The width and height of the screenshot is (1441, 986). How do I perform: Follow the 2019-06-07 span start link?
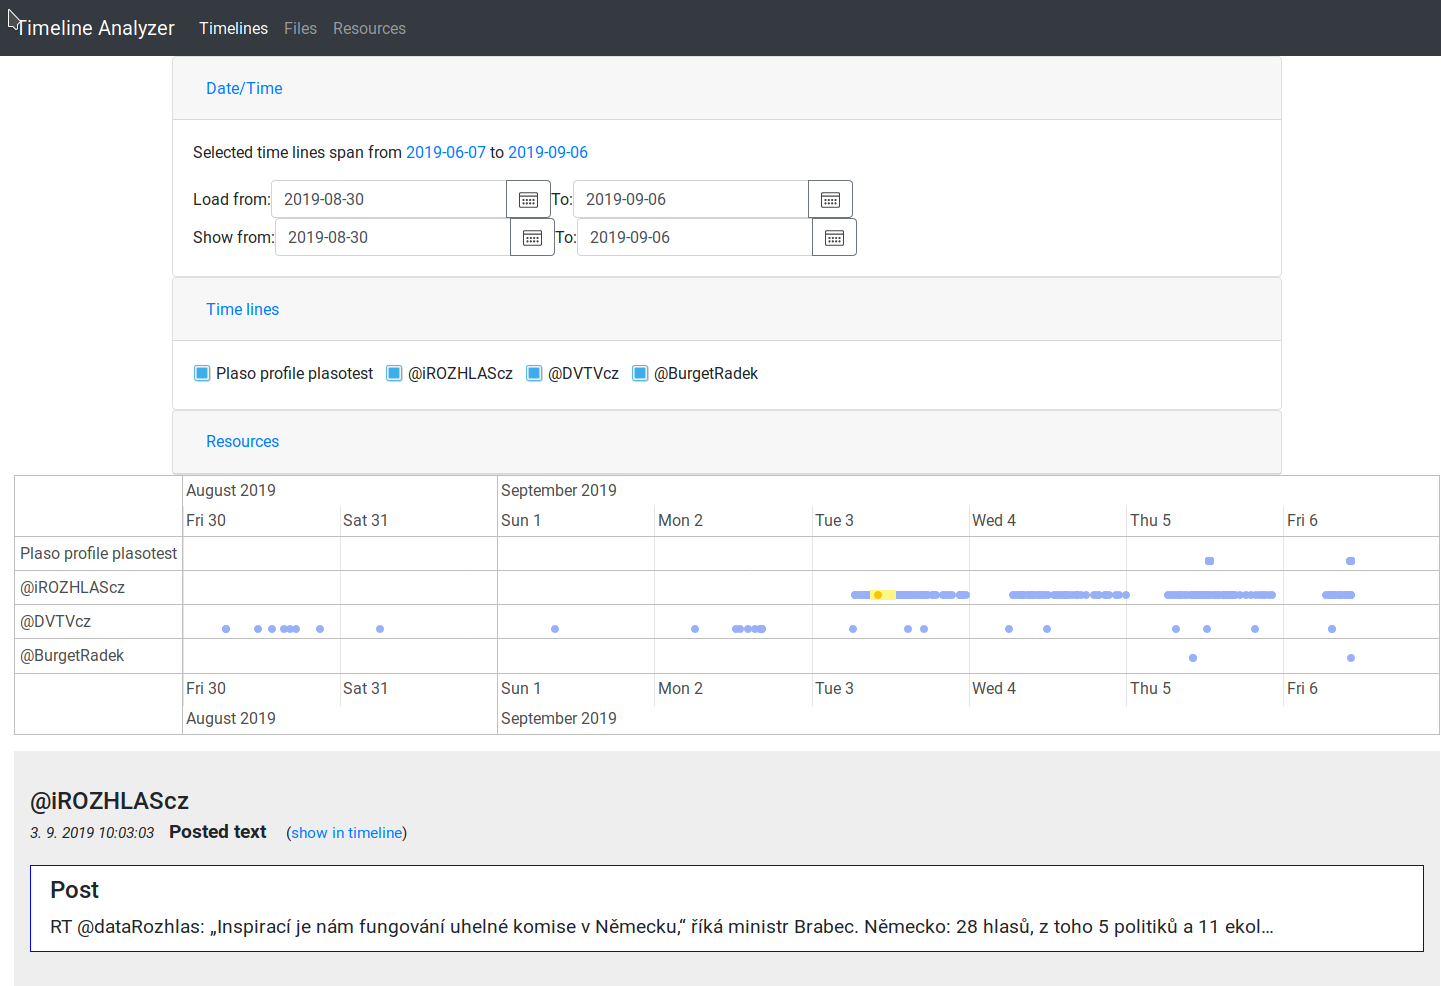(x=446, y=152)
